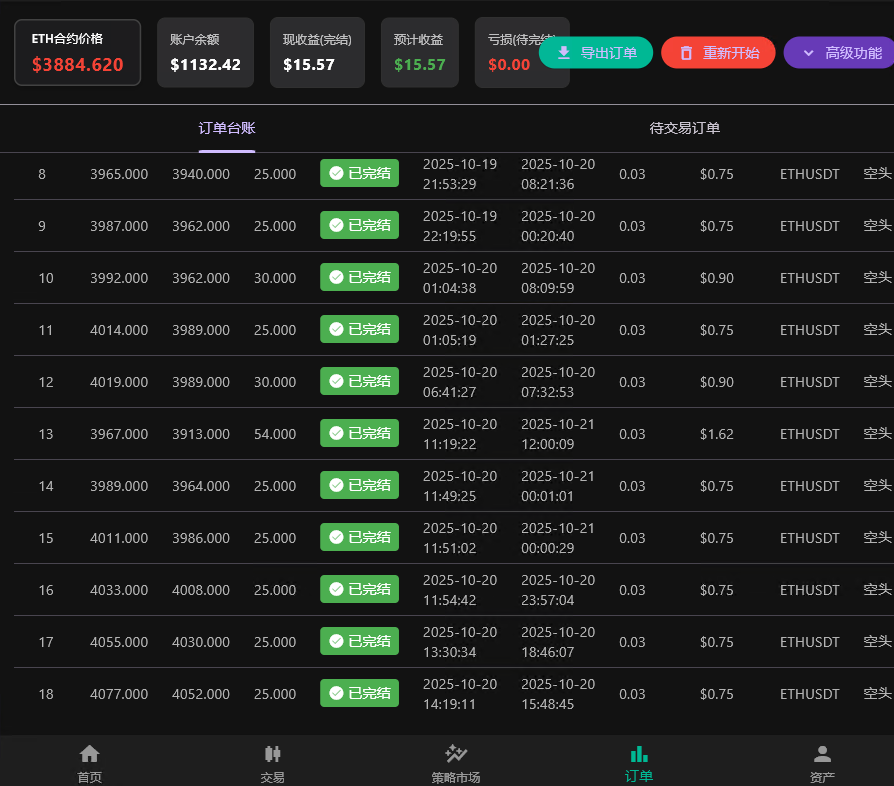Switch to the 待交易订单 tab
The image size is (894, 786).
tap(684, 128)
